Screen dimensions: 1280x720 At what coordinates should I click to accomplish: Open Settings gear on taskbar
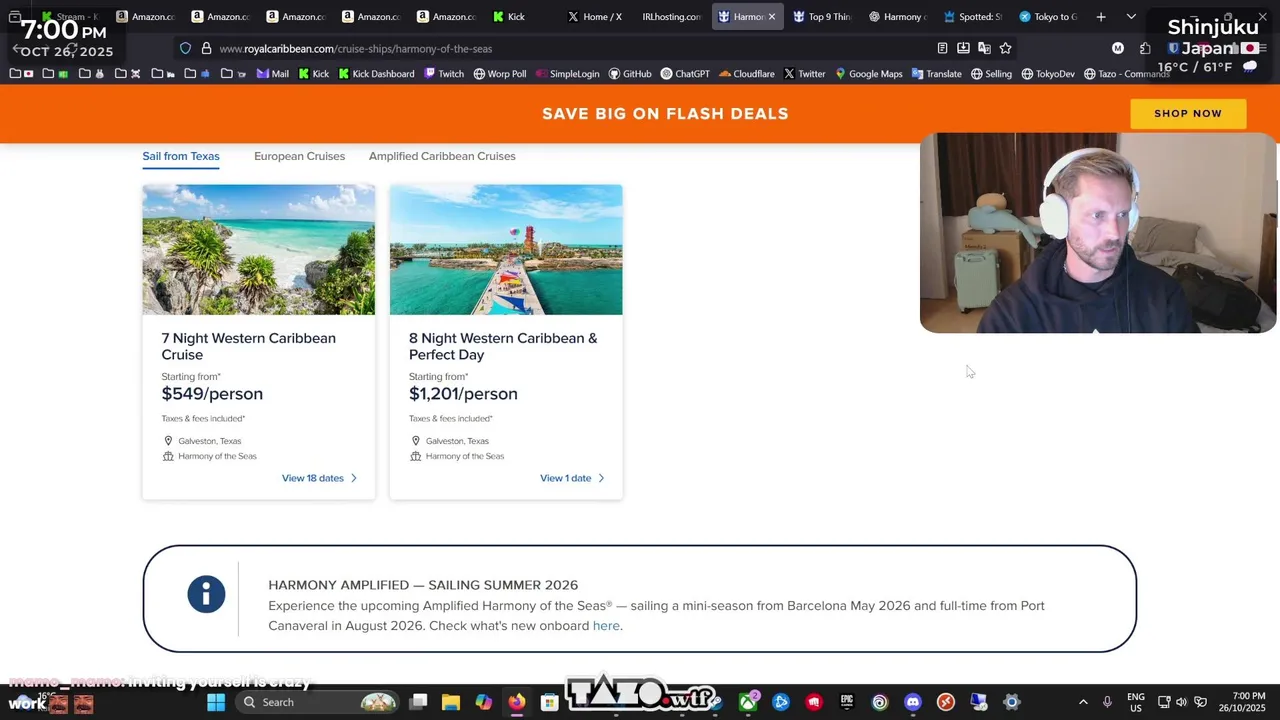point(1011,702)
